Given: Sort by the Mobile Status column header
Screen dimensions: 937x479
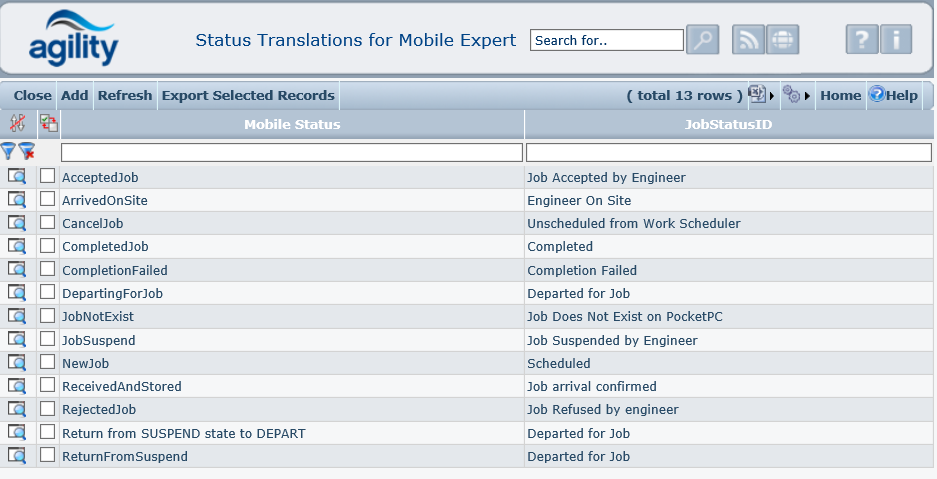Looking at the screenshot, I should point(292,124).
